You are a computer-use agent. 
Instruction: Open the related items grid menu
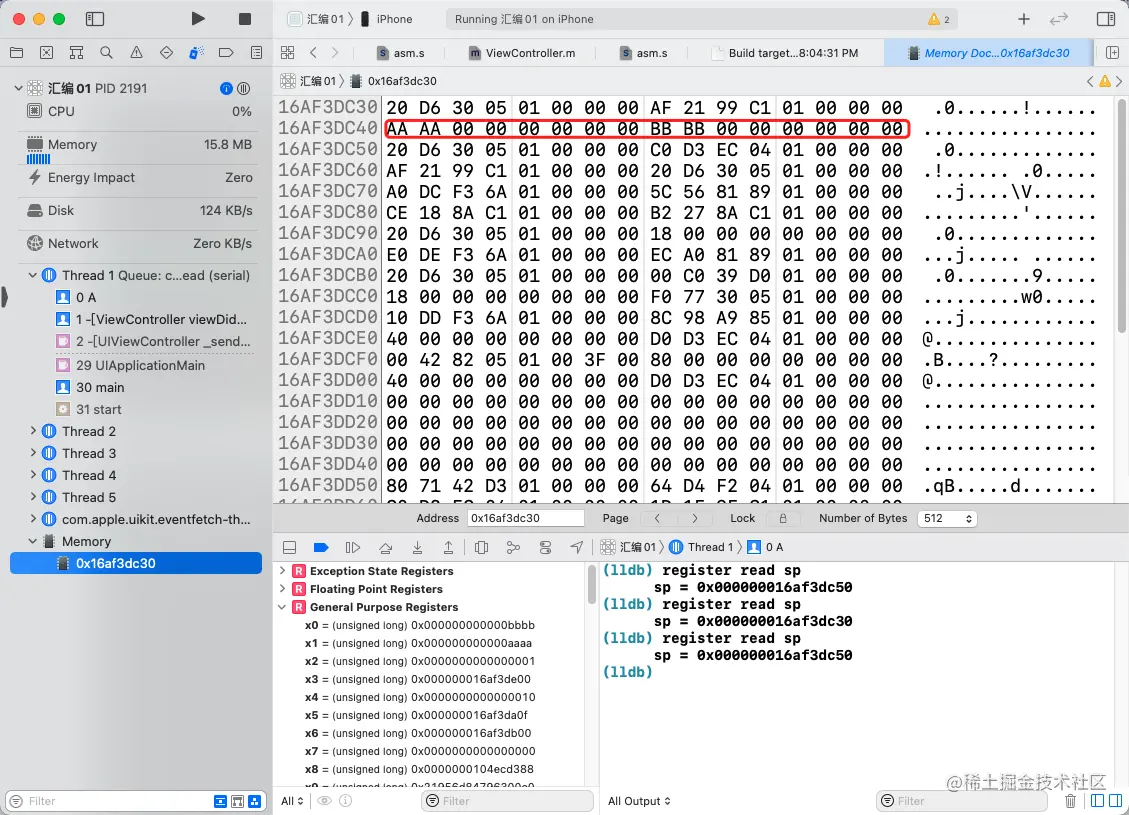pyautogui.click(x=287, y=53)
